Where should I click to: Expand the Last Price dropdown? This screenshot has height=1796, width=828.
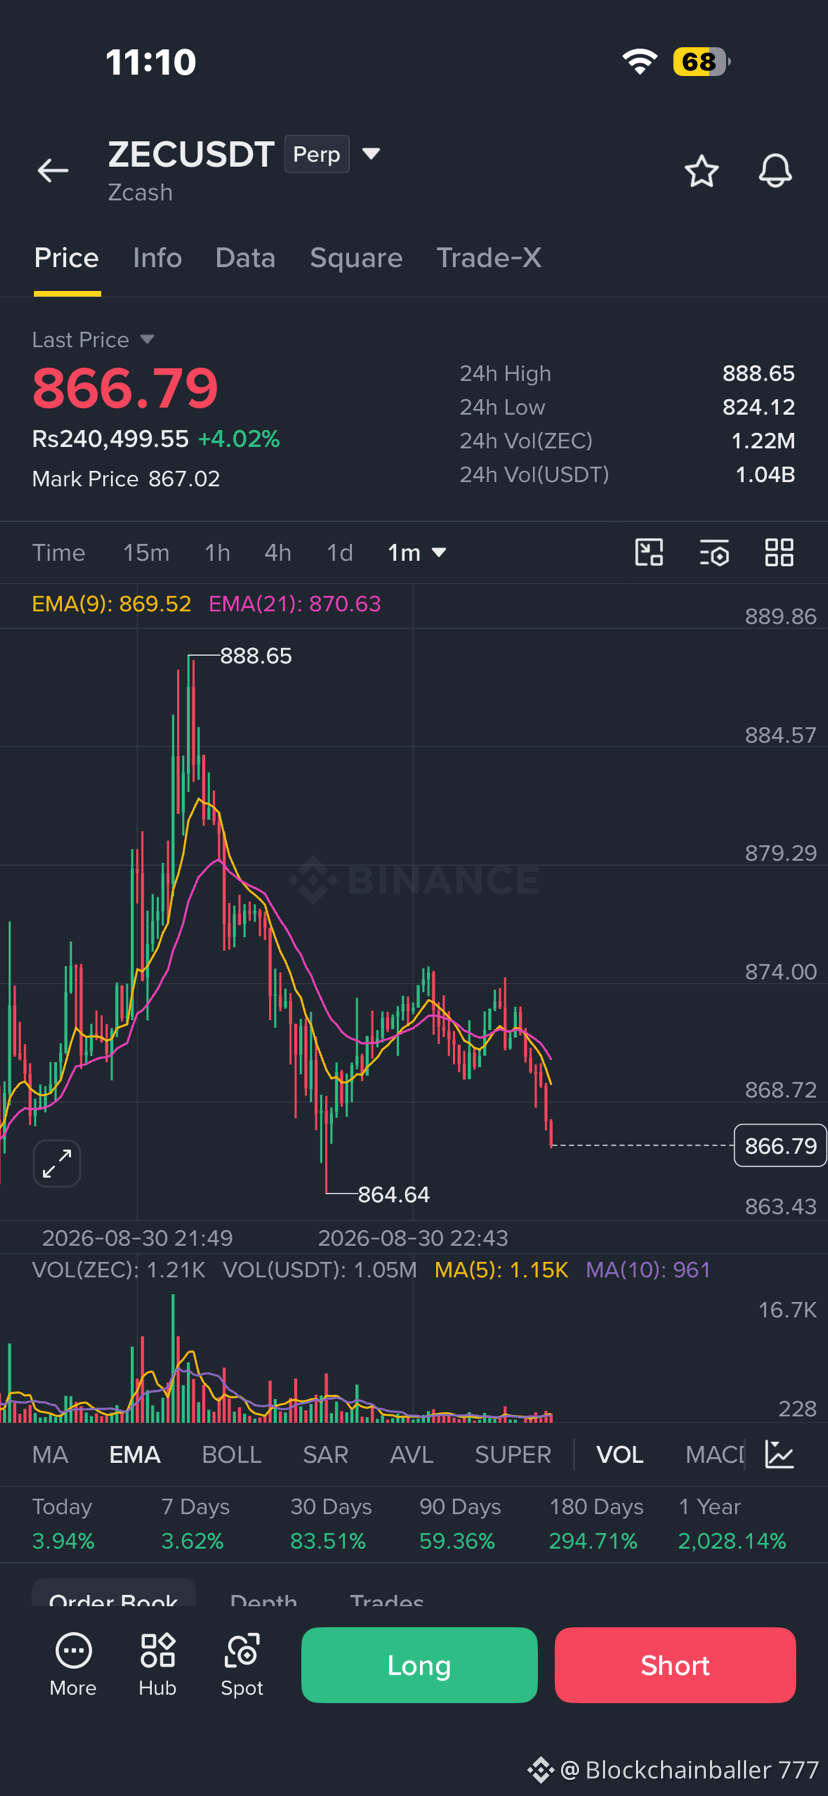pos(147,340)
